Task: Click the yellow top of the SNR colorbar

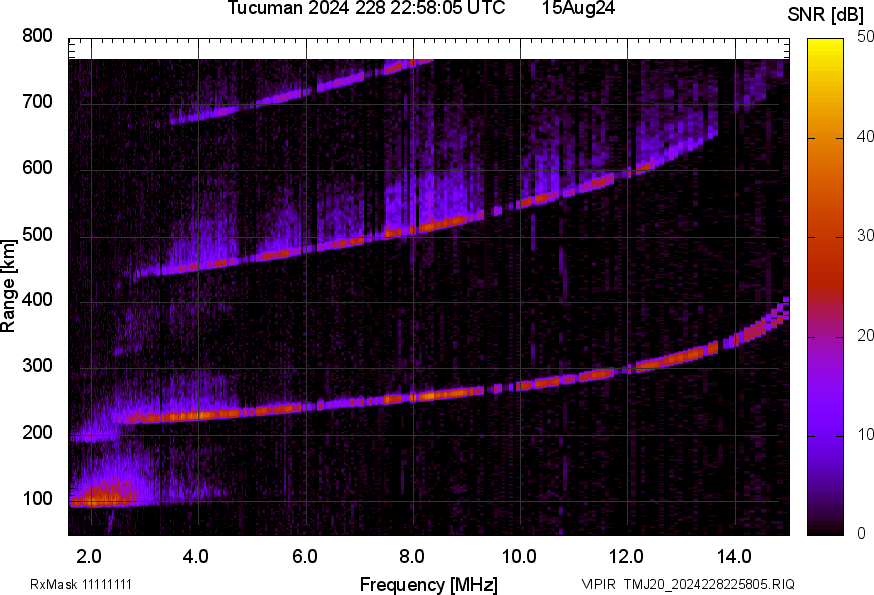Action: coord(826,47)
